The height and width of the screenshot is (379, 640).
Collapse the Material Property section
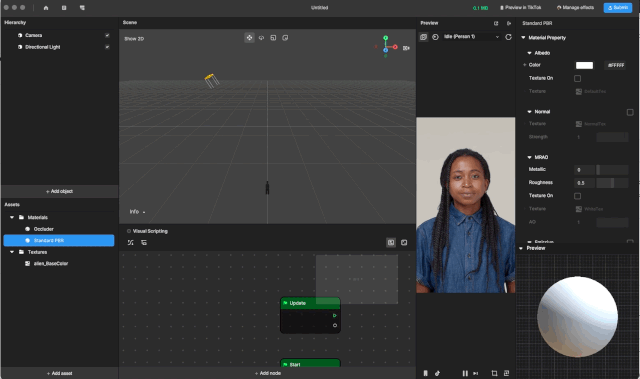click(x=523, y=38)
